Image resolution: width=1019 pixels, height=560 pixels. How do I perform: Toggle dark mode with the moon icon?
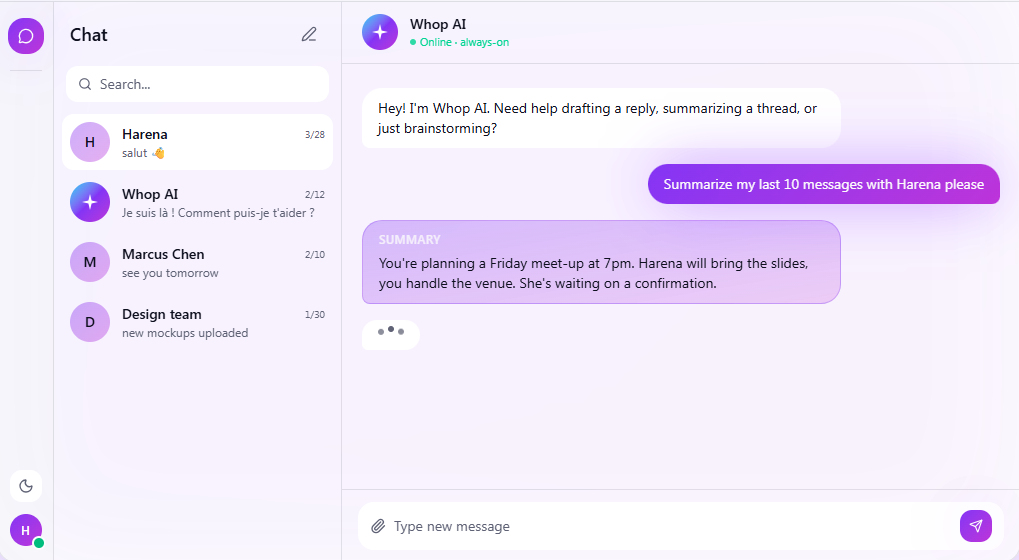tap(26, 486)
